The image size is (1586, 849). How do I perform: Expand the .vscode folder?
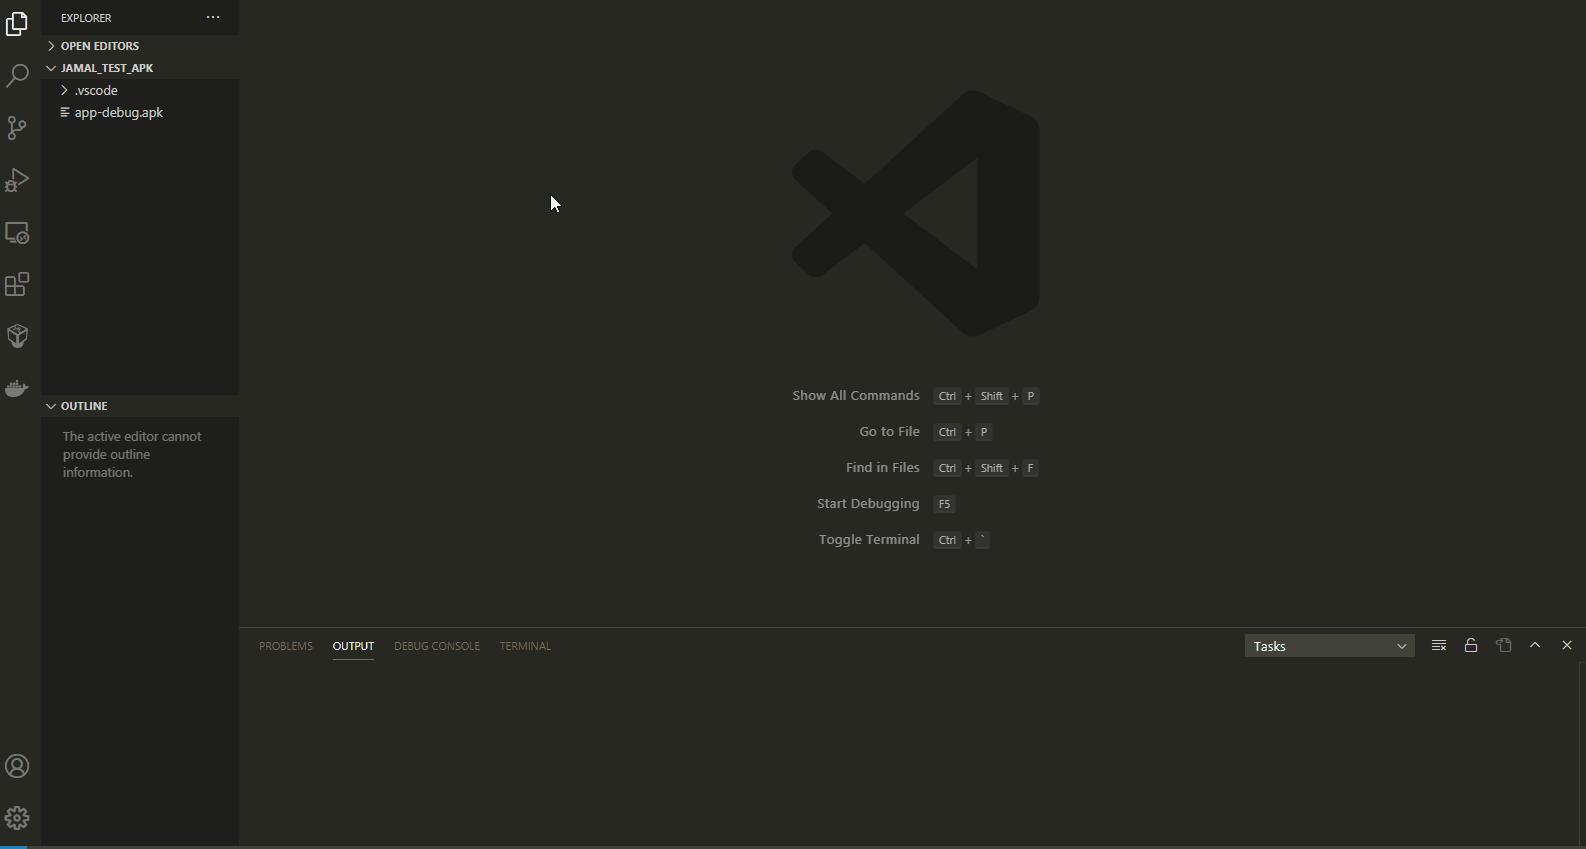140,90
